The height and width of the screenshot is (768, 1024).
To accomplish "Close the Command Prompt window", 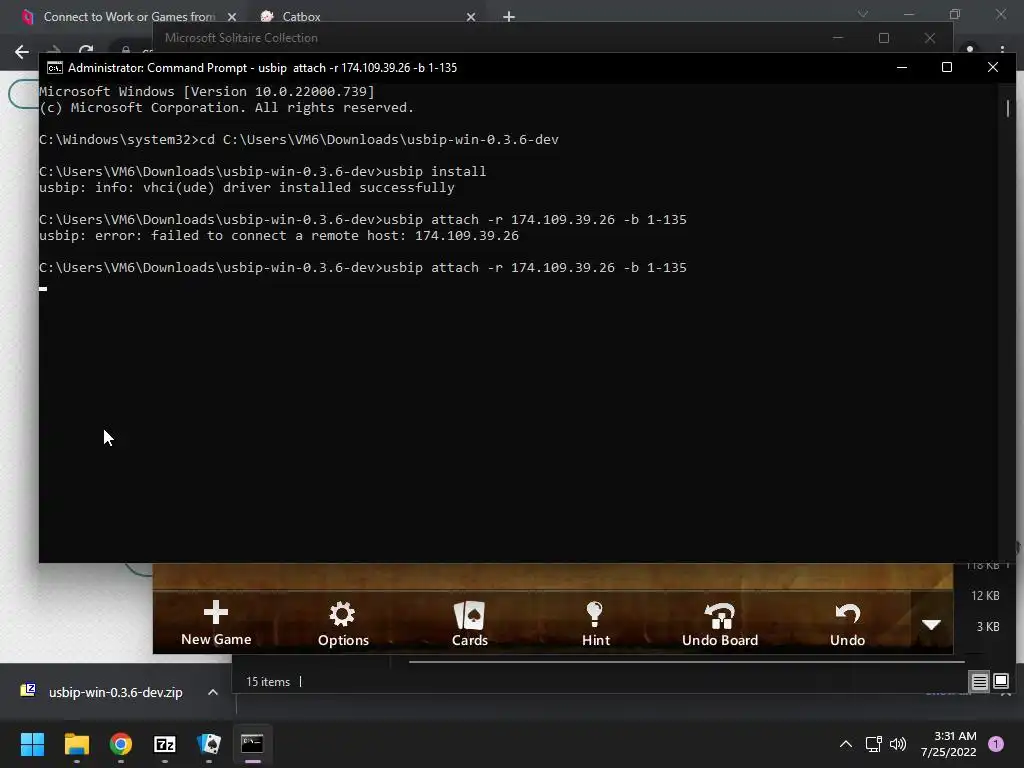I will (x=993, y=67).
